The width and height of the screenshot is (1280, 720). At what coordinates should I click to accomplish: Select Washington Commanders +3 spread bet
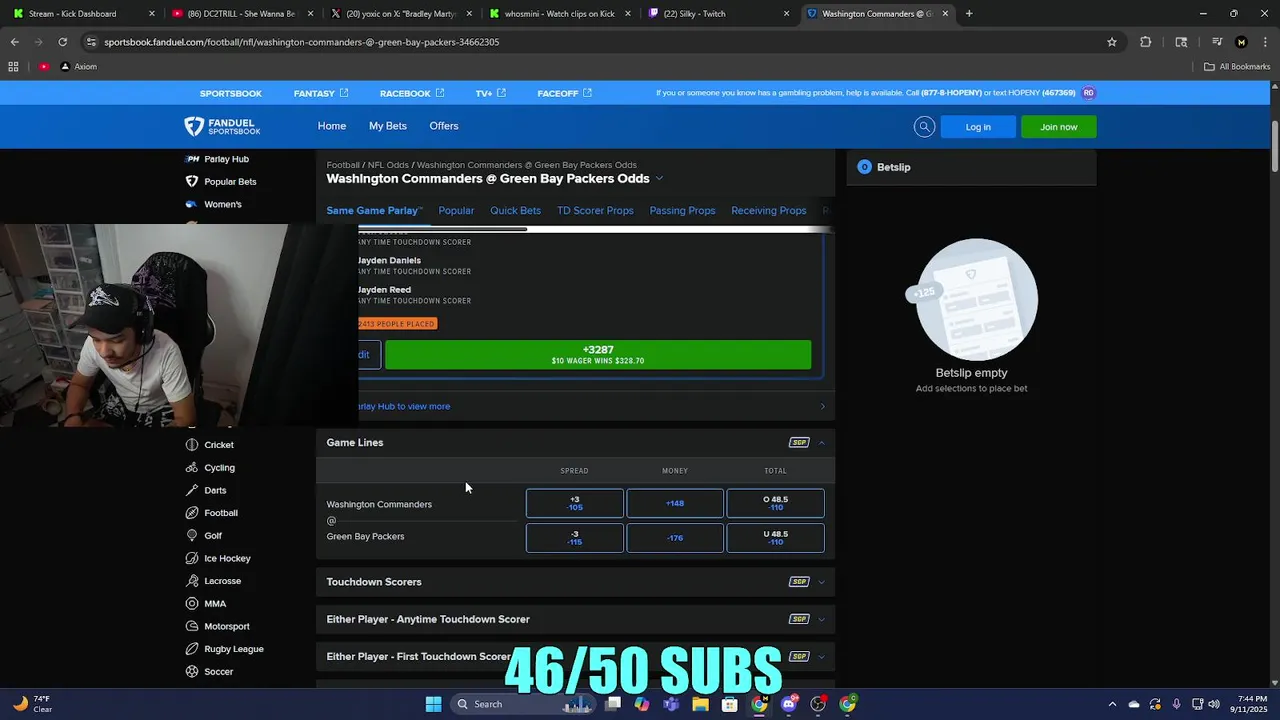[x=575, y=503]
